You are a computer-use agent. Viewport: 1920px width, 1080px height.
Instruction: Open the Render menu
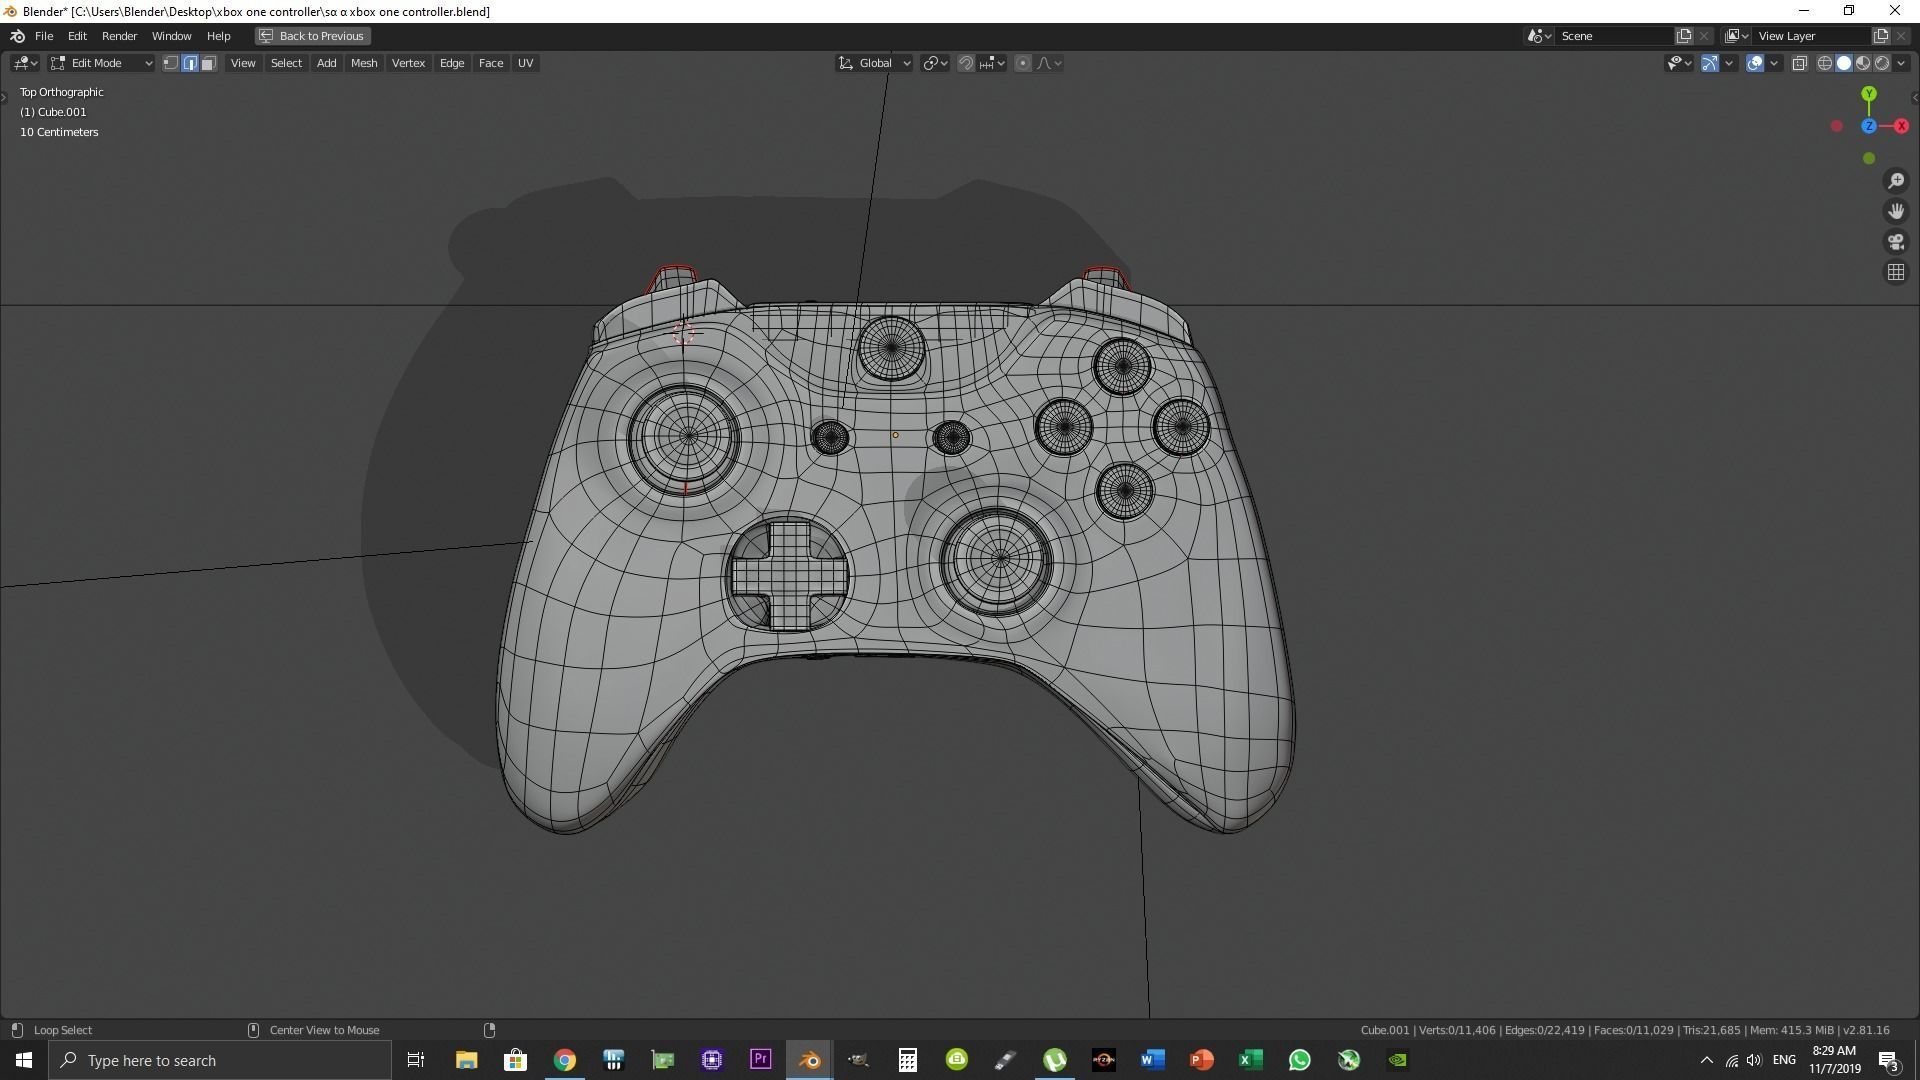point(119,36)
